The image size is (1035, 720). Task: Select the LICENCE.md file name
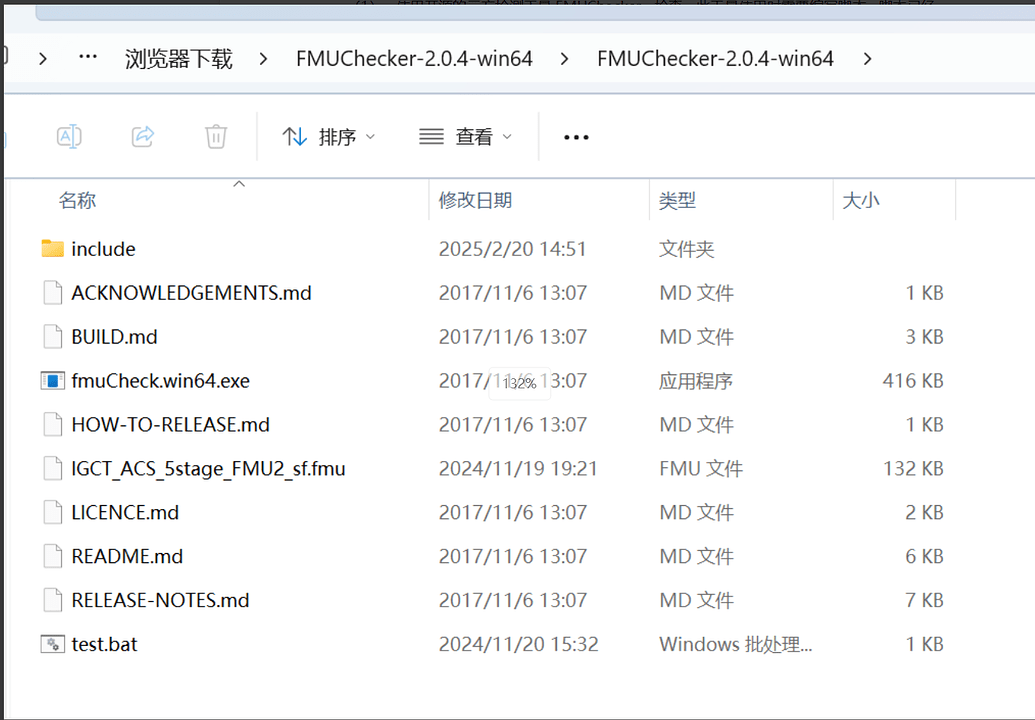pos(125,513)
